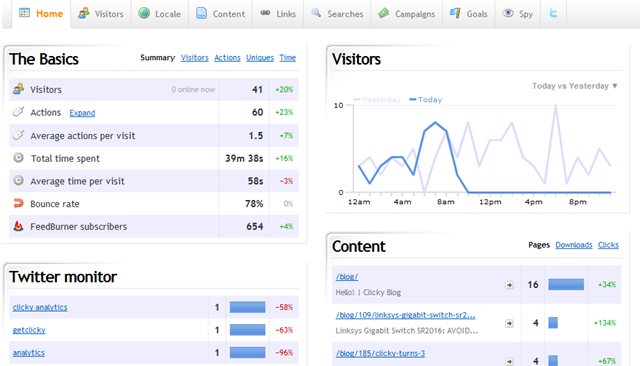640x366 pixels.
Task: Select Pages in Content panel
Action: 539,245
